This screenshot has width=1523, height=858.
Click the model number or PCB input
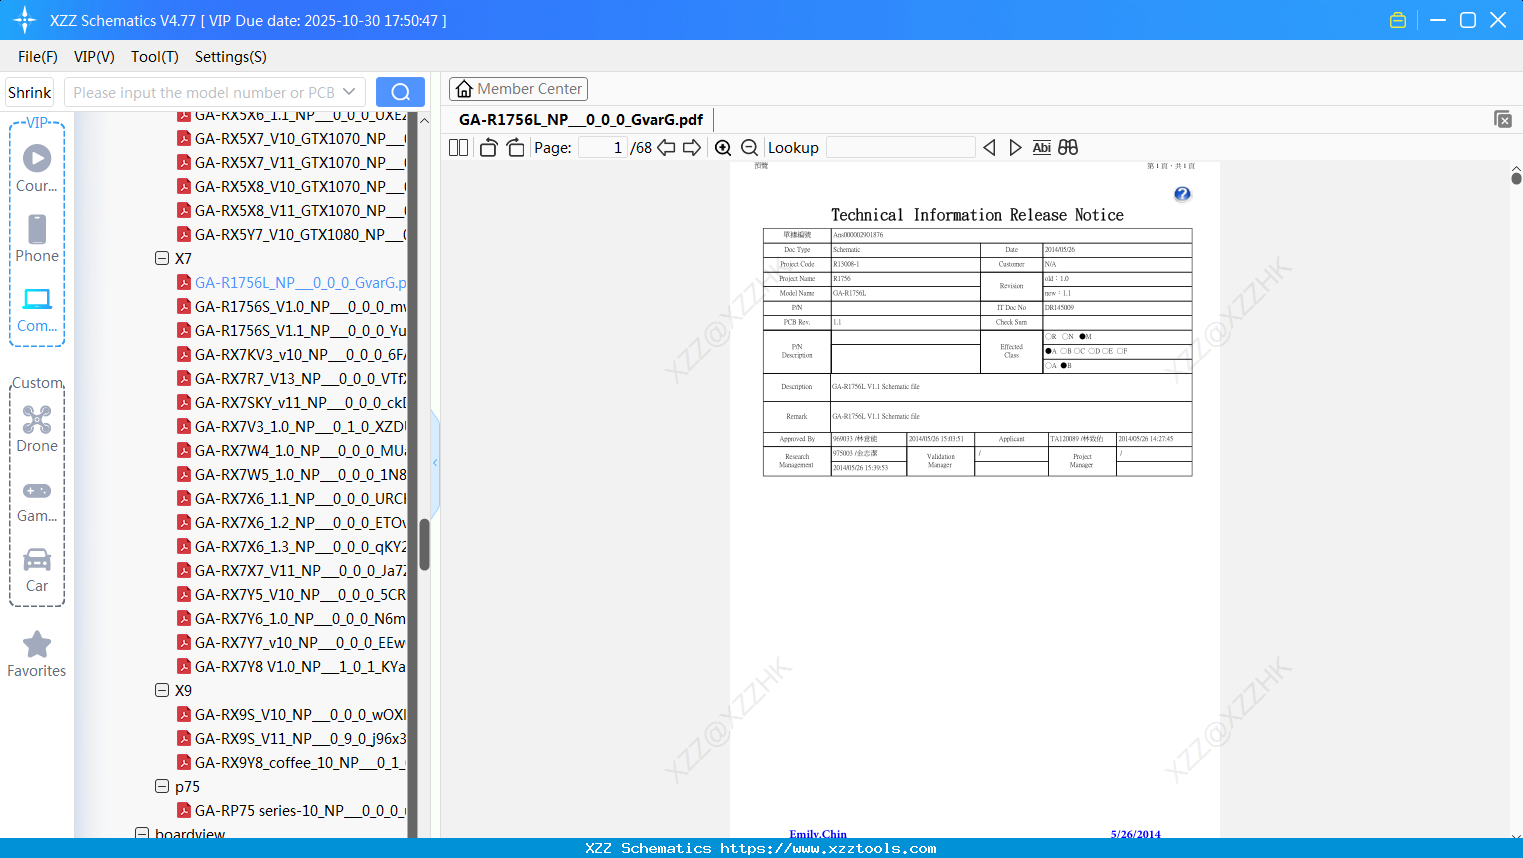click(x=205, y=92)
